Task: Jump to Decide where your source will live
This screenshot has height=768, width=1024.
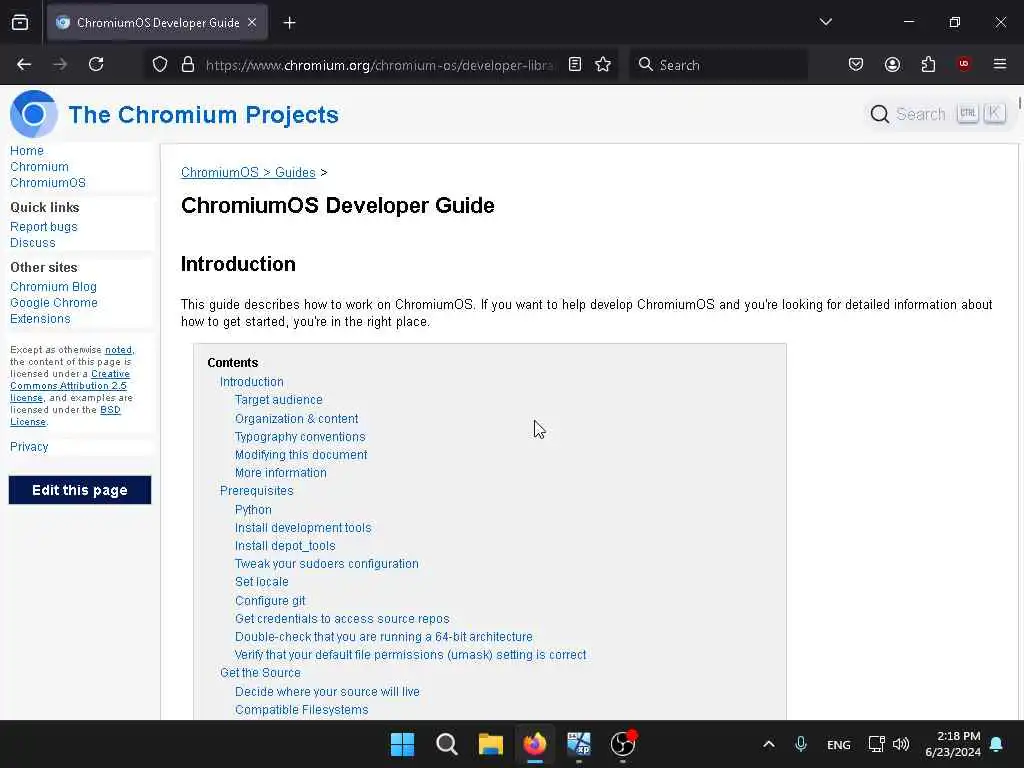Action: coord(327,692)
